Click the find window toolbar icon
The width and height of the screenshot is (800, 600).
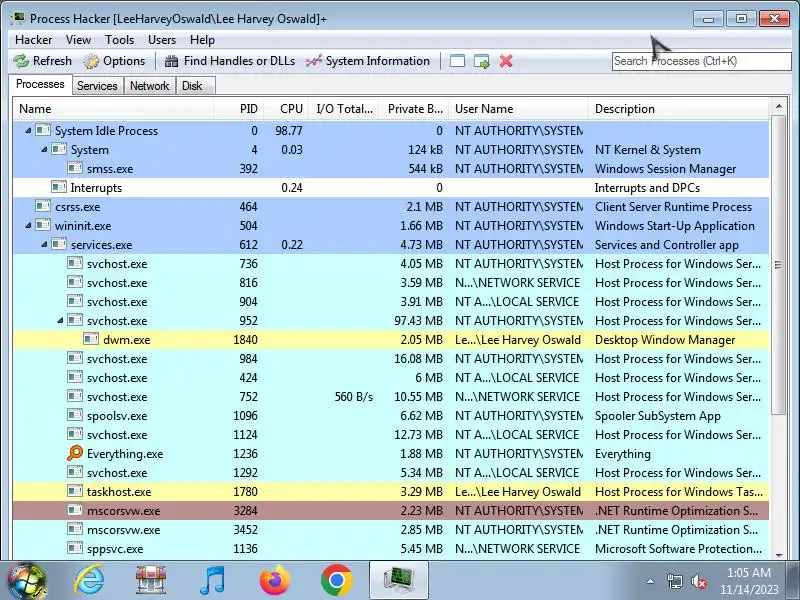457,61
